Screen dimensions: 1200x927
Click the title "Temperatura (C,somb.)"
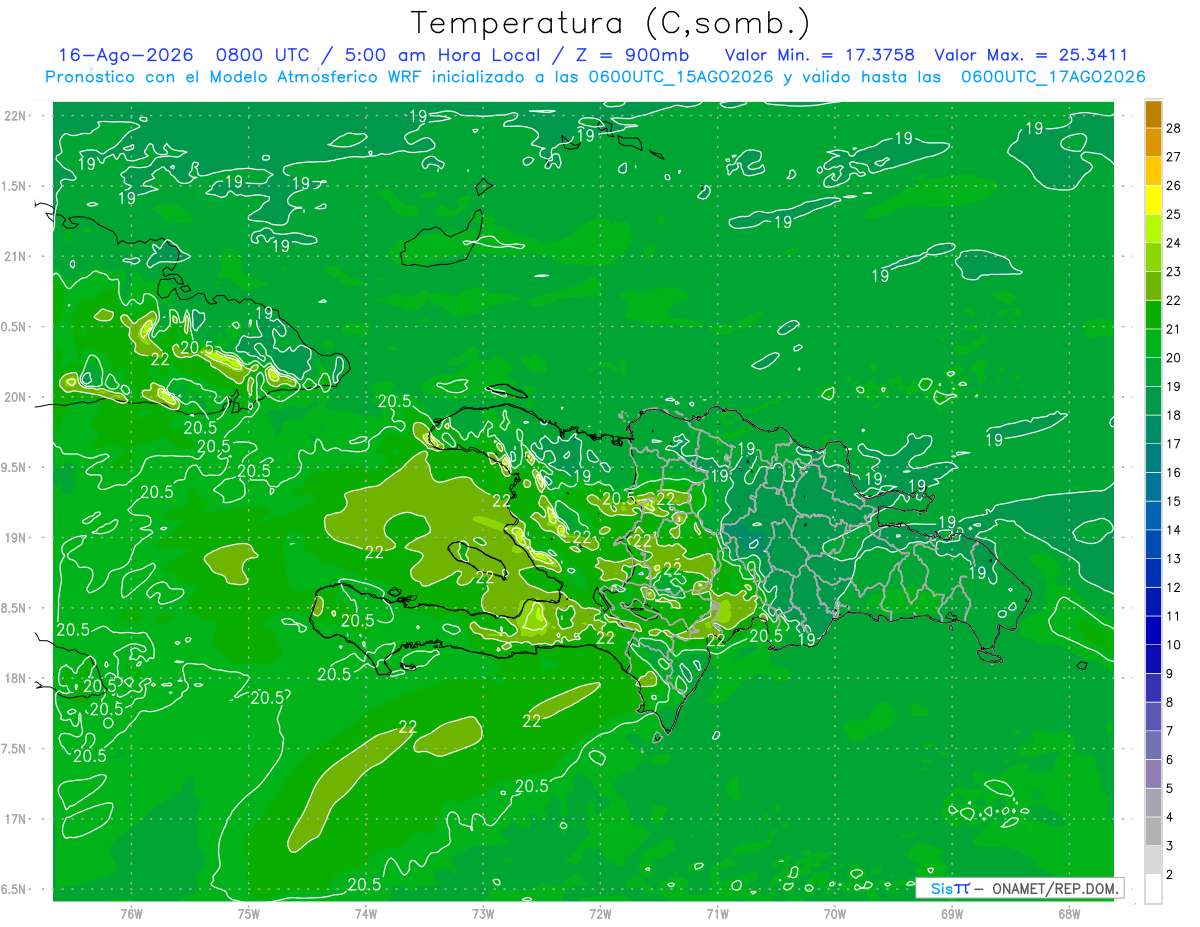tap(610, 24)
